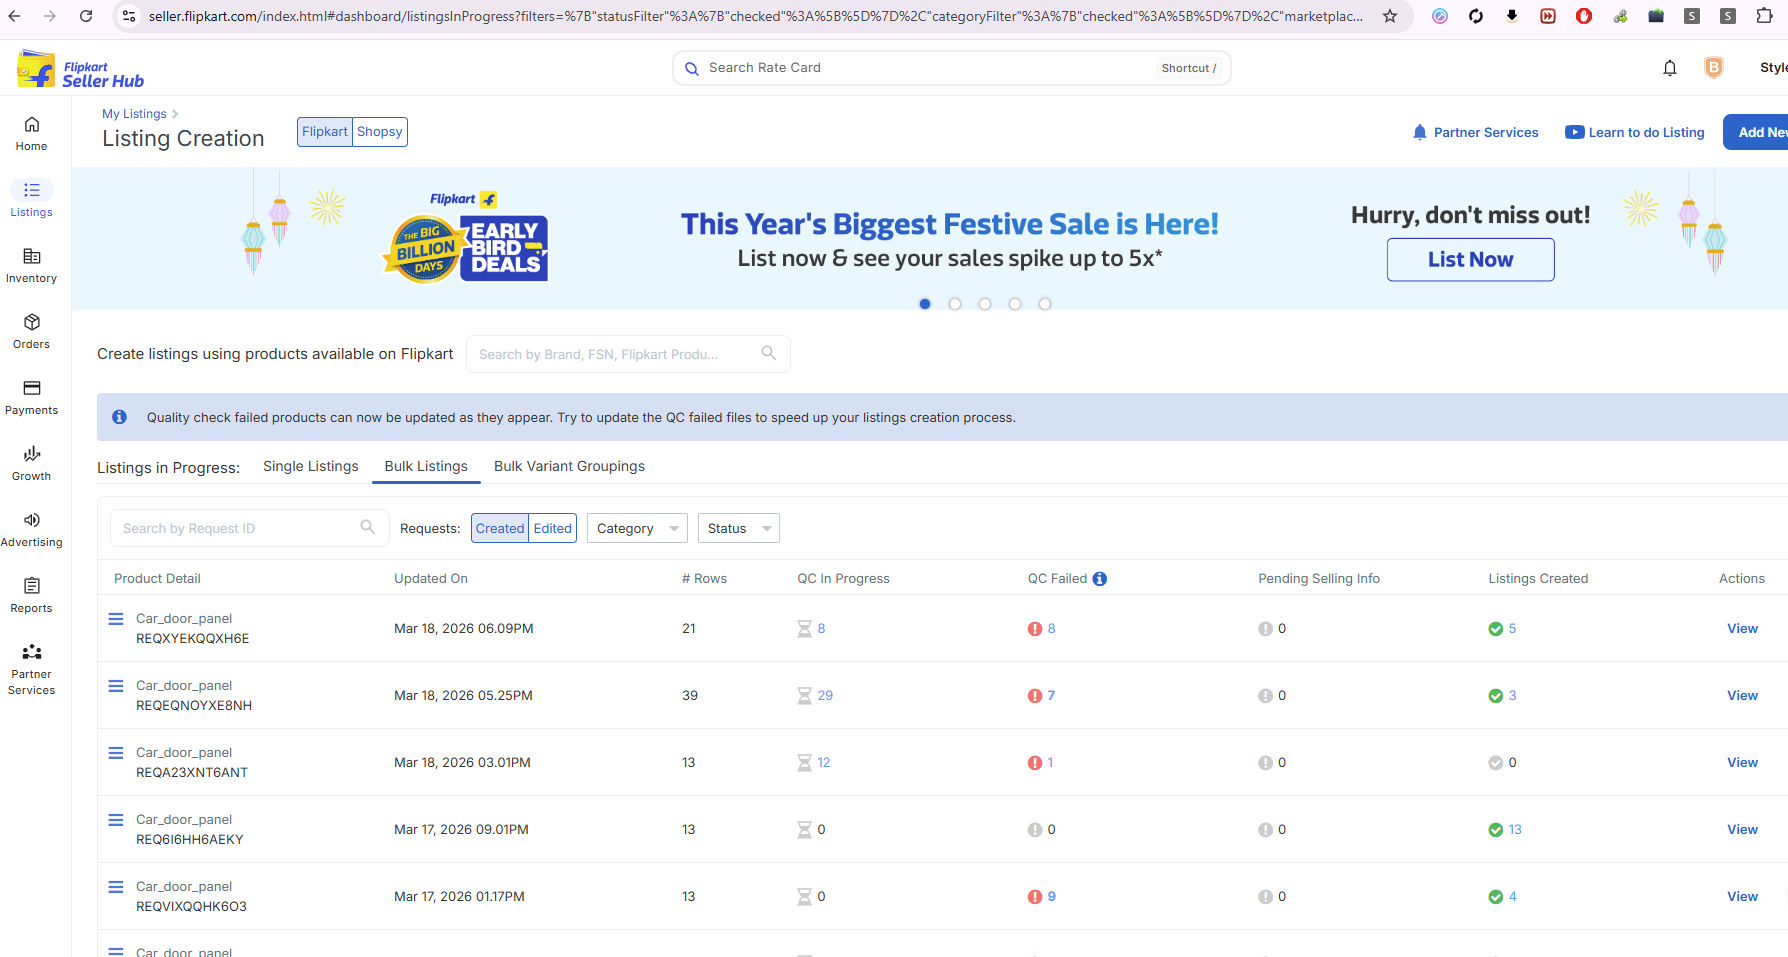Click search icon in Request ID field
The width and height of the screenshot is (1788, 957).
tap(367, 527)
